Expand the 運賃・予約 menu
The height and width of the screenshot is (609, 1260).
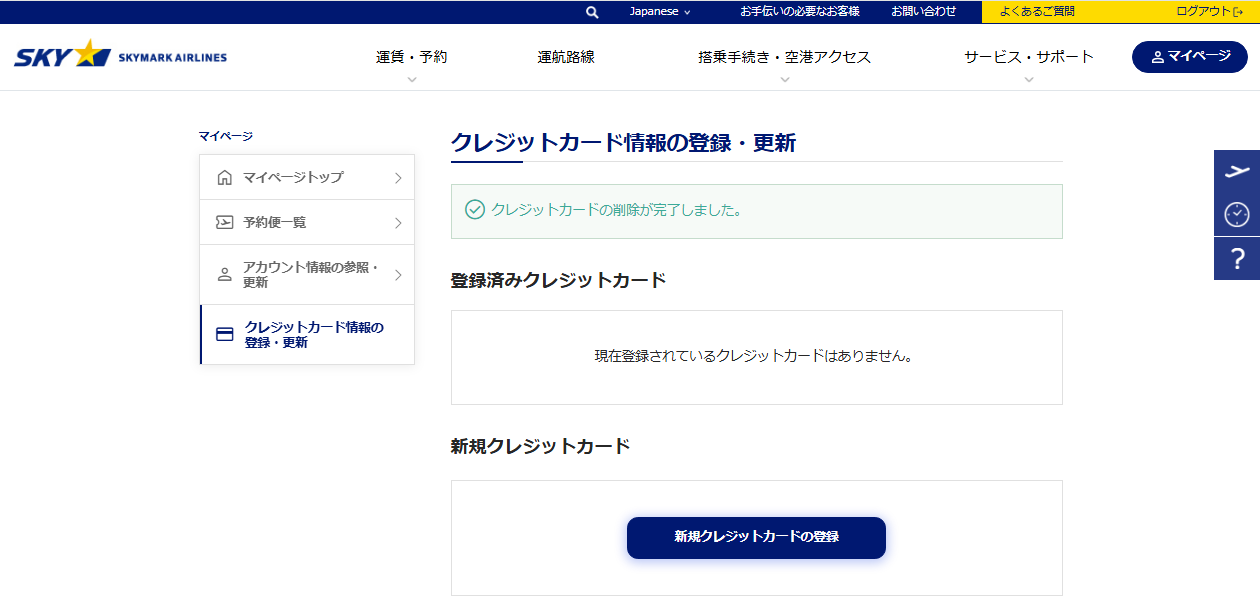412,58
